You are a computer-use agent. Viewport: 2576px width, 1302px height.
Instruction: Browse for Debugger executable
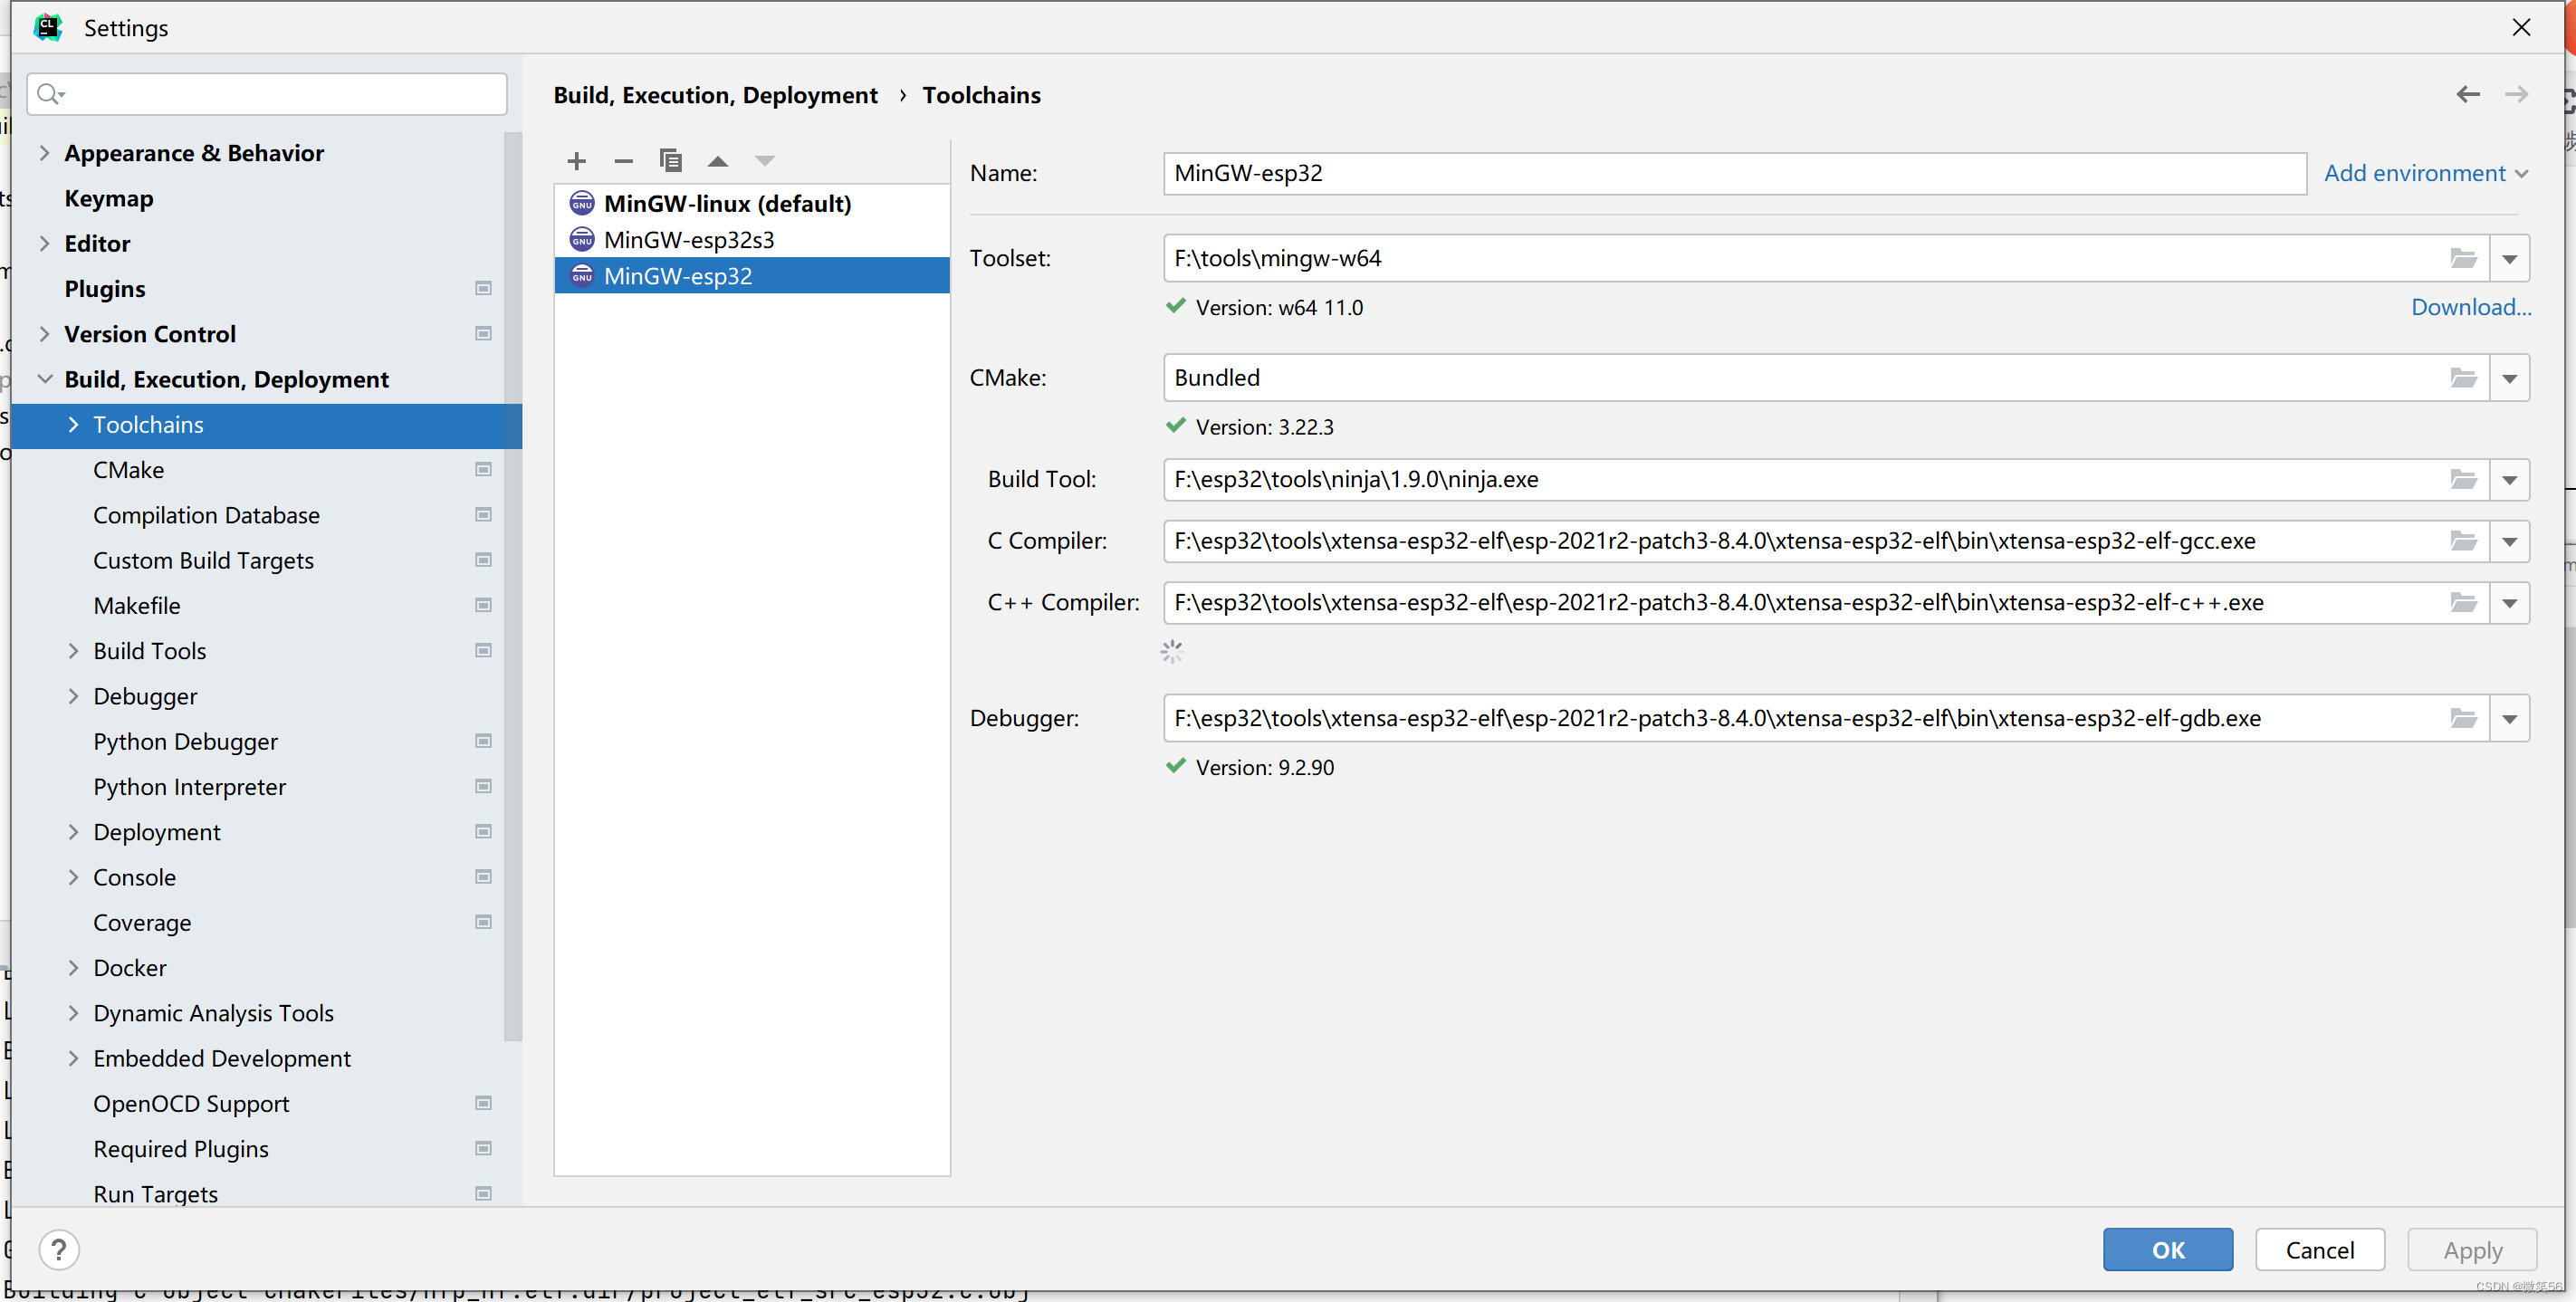(x=2463, y=718)
